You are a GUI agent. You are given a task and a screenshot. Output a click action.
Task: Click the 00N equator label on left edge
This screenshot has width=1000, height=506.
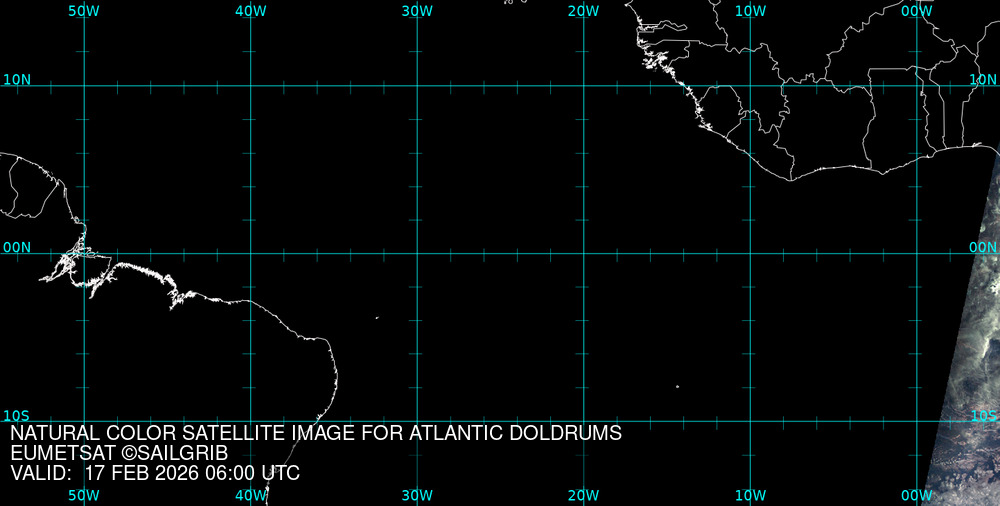pos(16,247)
